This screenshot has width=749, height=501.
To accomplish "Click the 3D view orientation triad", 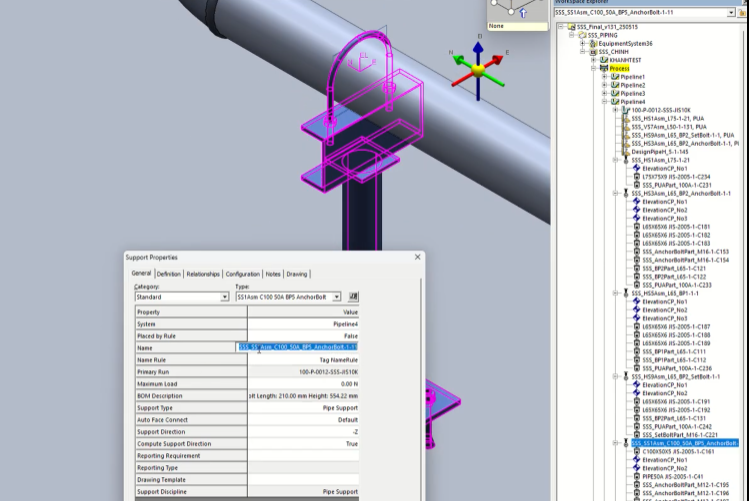I will pos(479,69).
